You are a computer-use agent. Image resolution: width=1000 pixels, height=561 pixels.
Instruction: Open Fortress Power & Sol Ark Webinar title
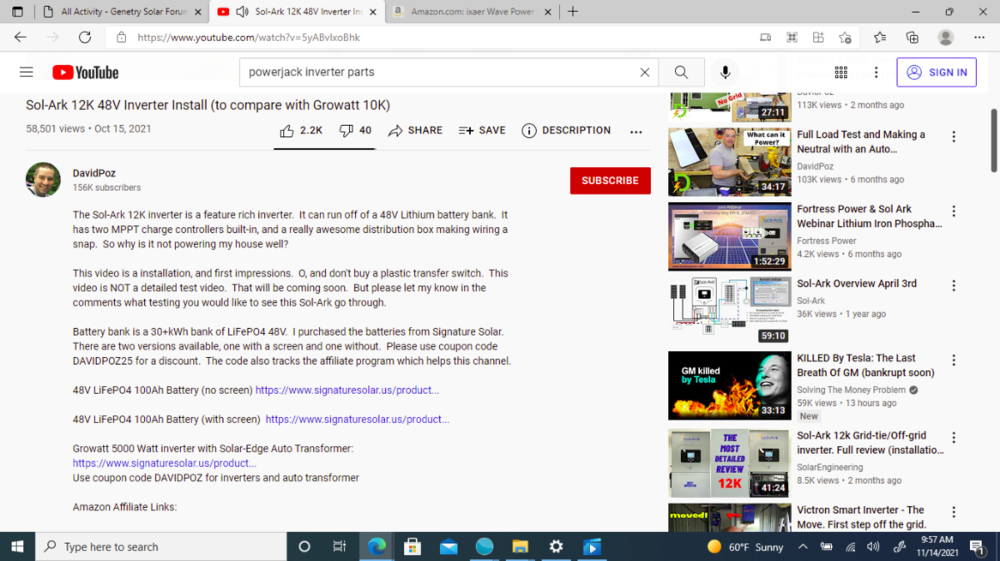pos(869,216)
